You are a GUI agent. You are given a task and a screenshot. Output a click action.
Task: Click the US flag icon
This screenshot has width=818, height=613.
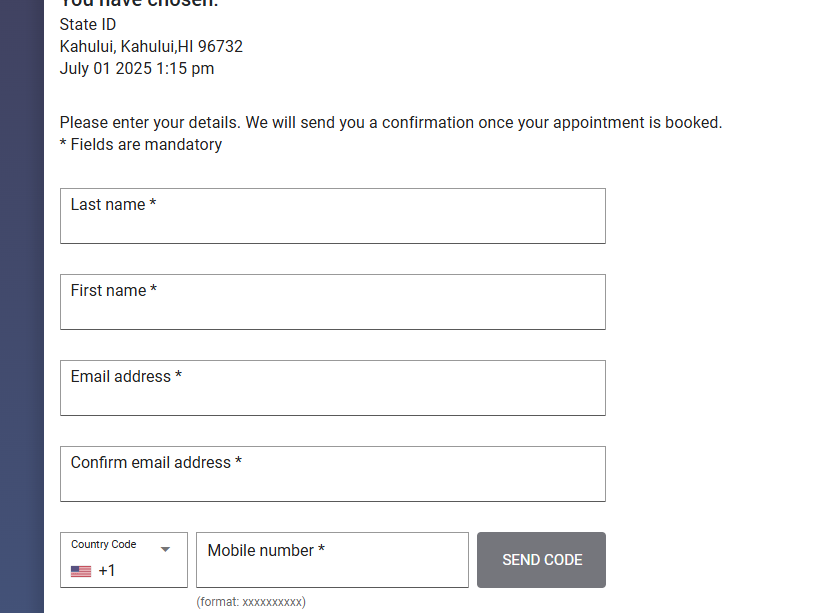[x=81, y=571]
